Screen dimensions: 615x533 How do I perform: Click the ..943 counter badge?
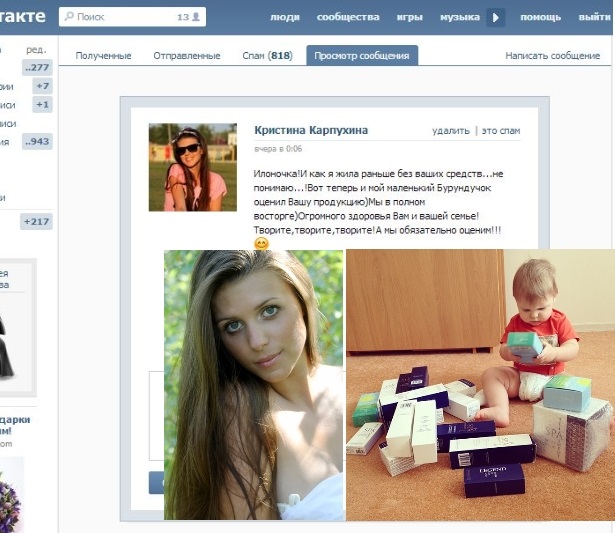tap(37, 141)
